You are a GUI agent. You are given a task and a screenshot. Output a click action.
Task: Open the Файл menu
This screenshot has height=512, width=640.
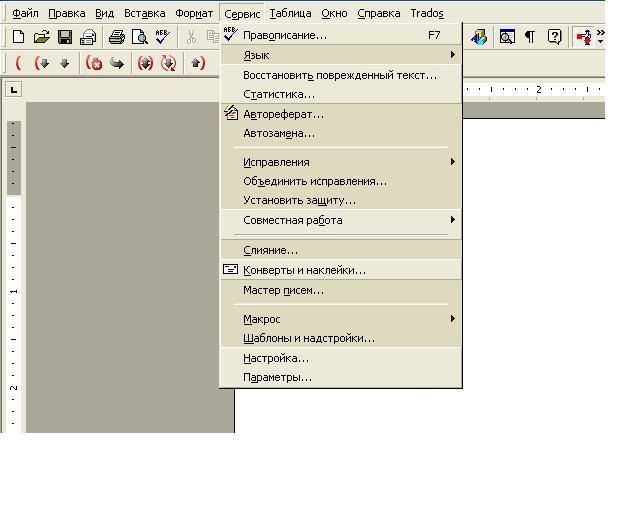[25, 13]
